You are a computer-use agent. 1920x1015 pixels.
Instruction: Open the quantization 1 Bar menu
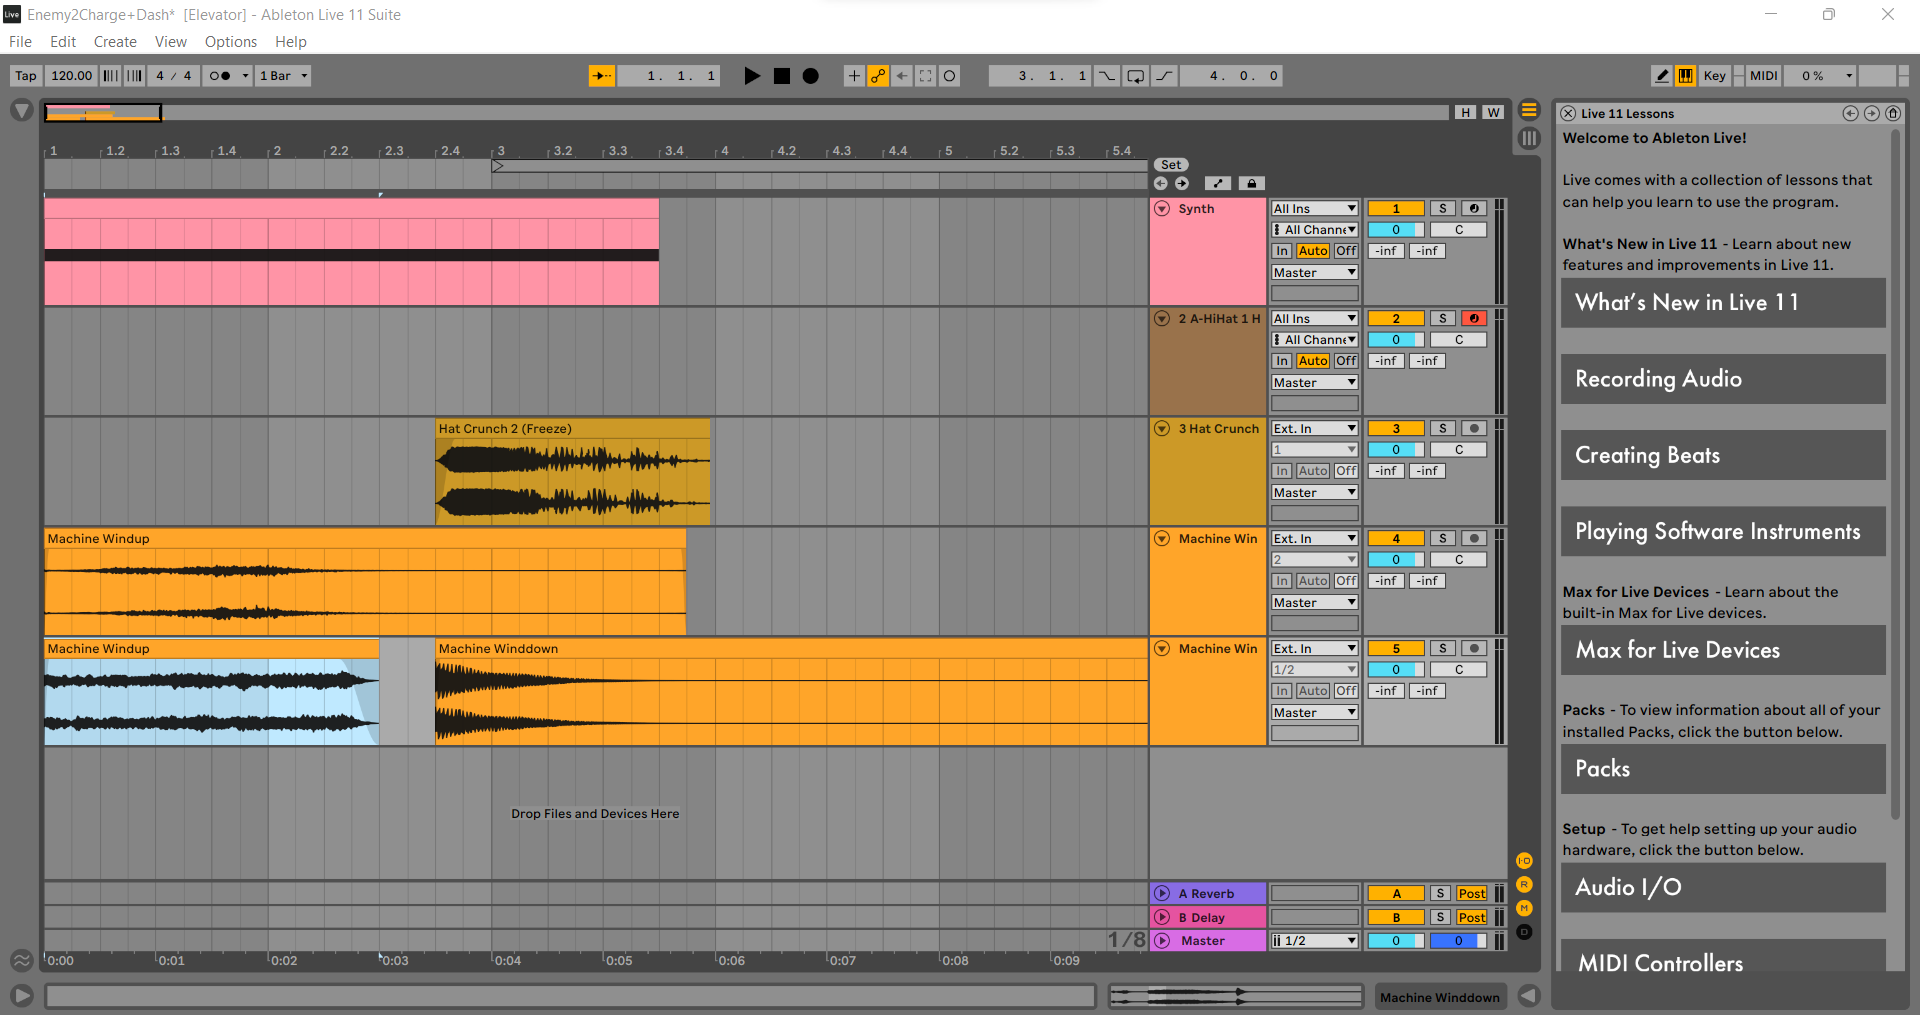[x=284, y=76]
